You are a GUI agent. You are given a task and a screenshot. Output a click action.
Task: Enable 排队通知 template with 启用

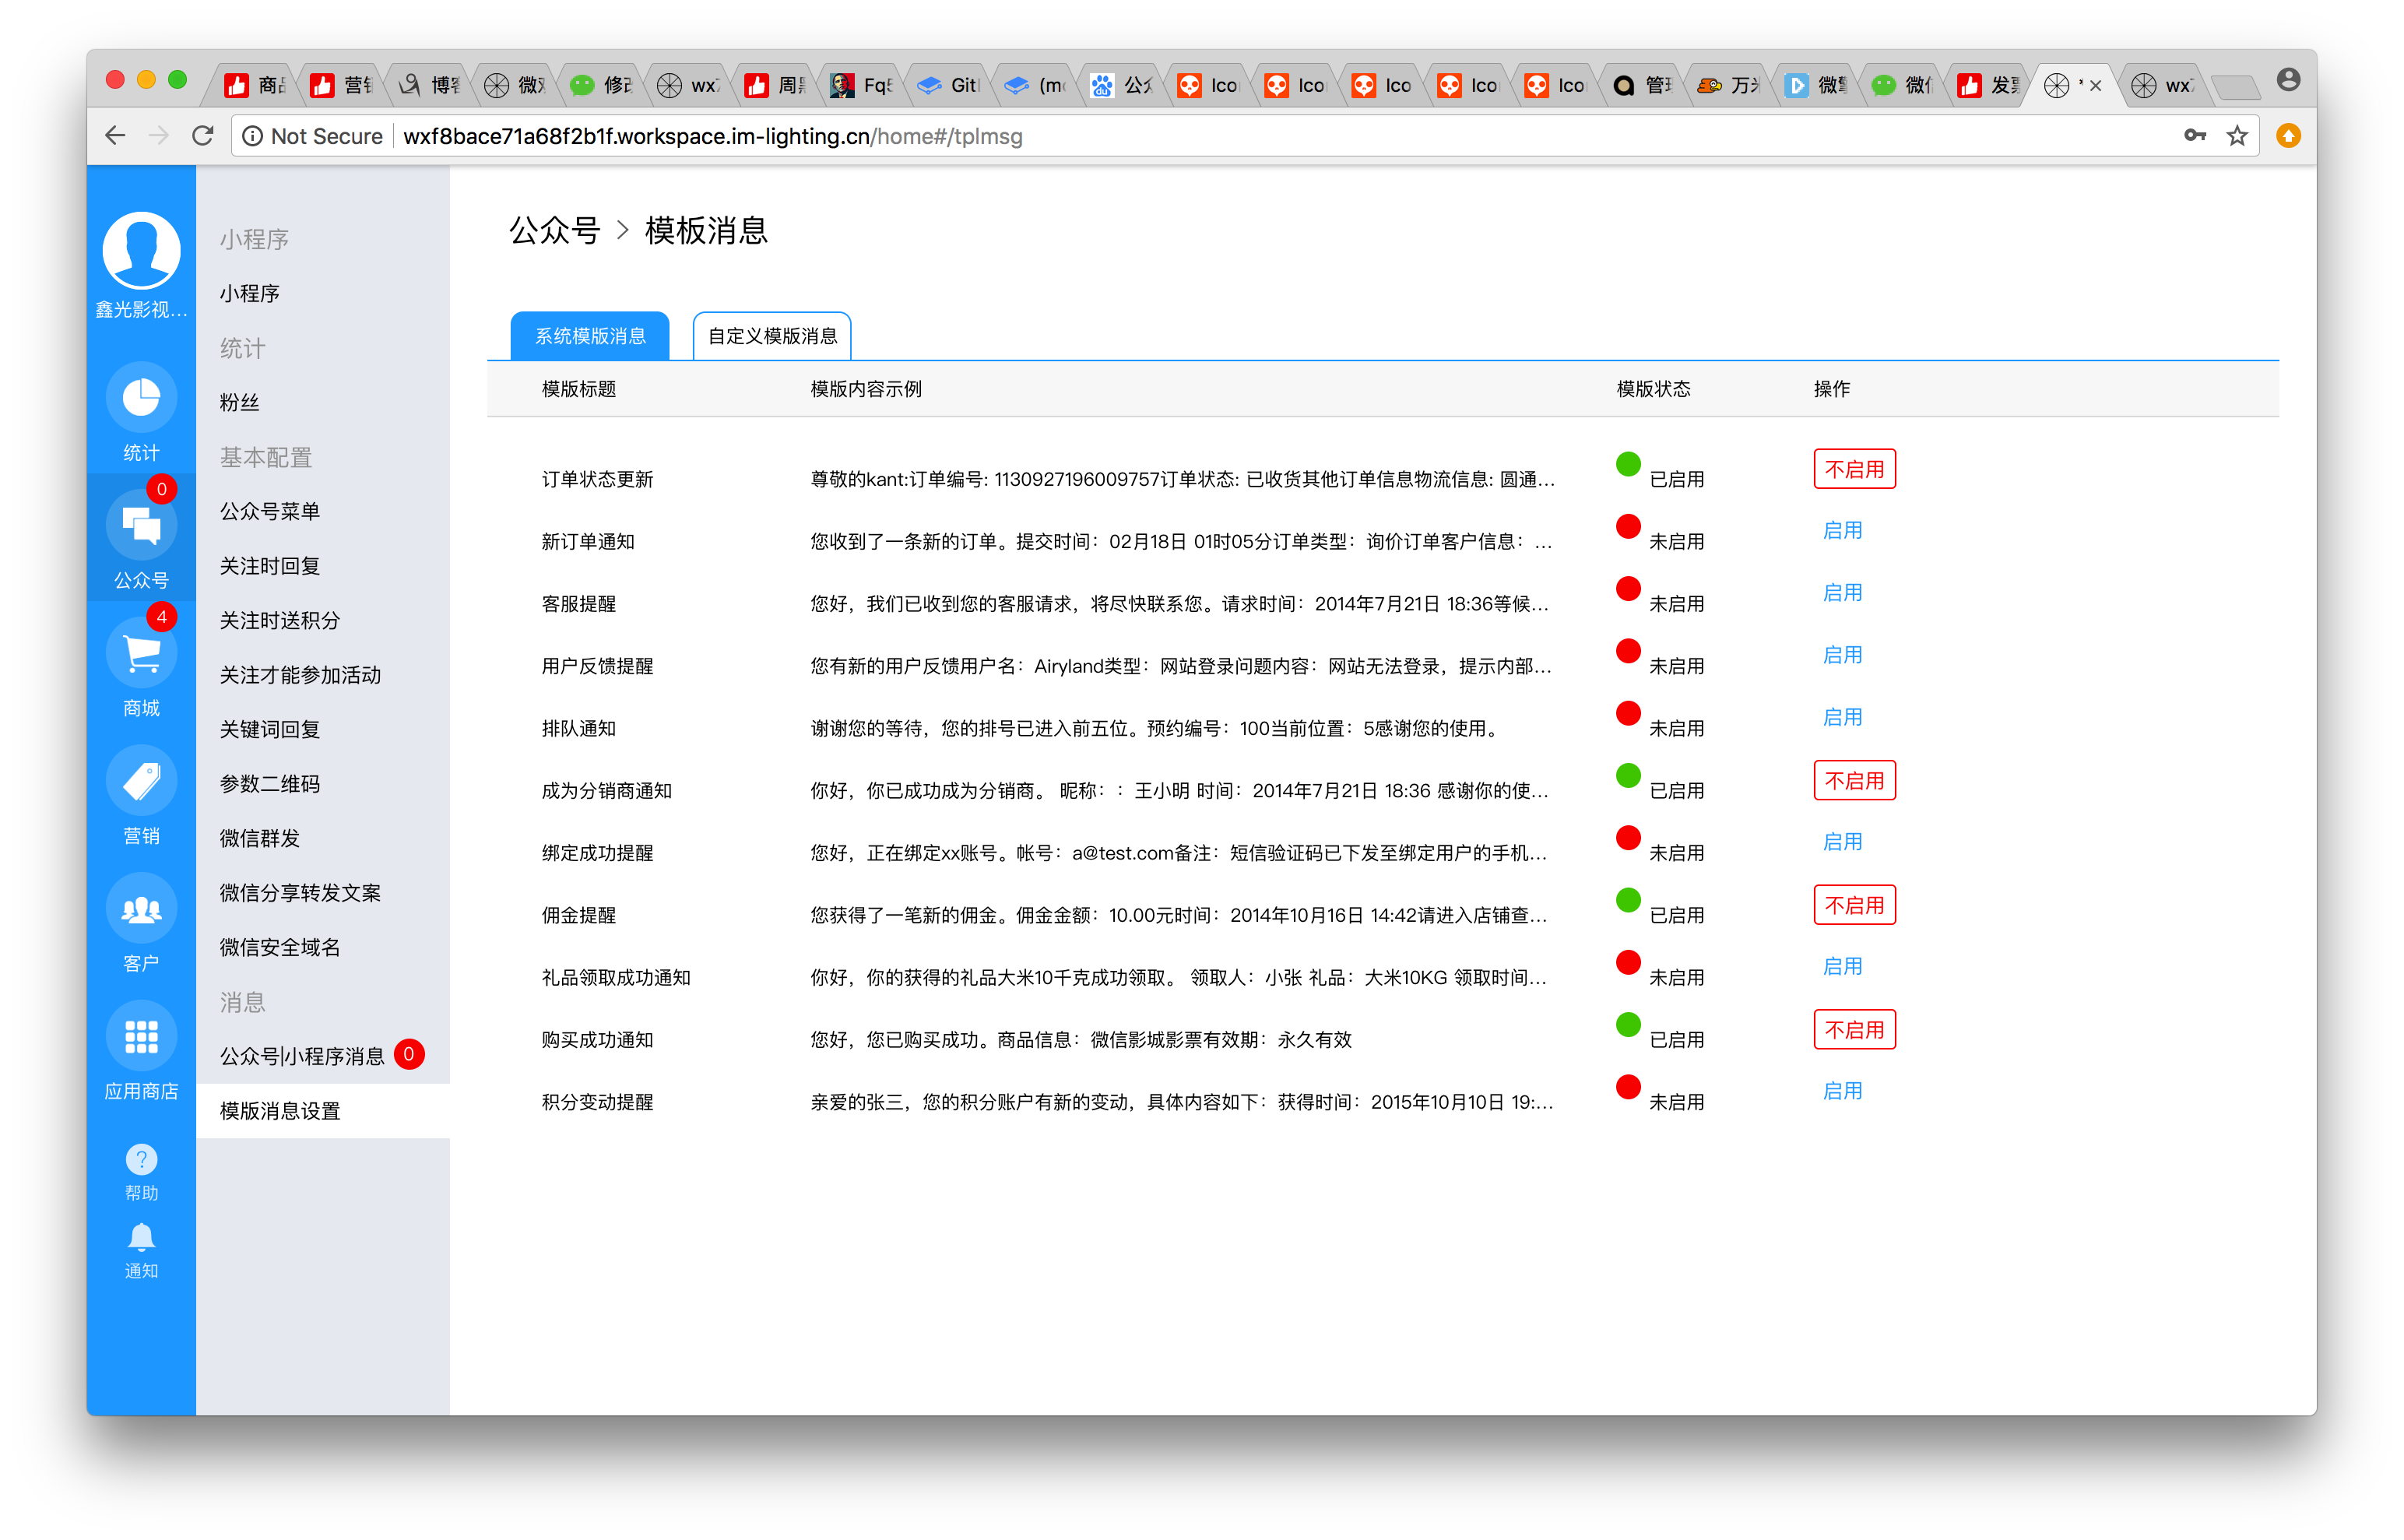coord(1842,718)
